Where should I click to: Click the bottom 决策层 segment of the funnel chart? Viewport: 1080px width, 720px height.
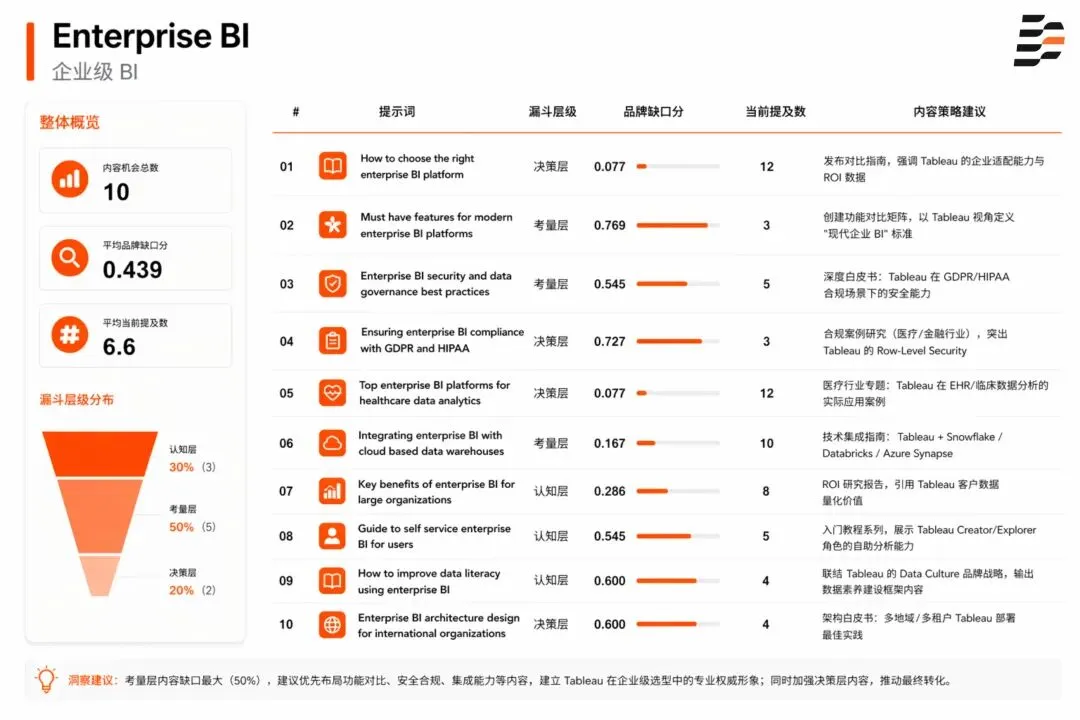[x=100, y=576]
